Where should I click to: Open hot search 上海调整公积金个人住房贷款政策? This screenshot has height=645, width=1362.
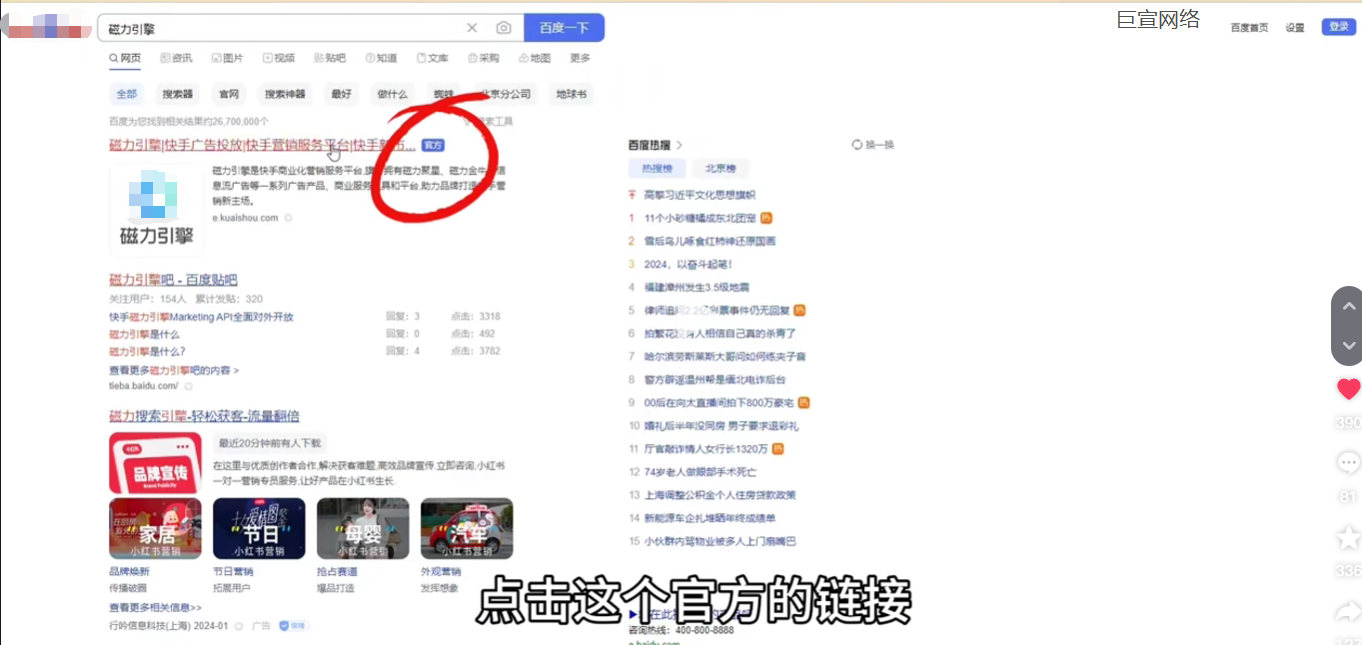click(x=720, y=495)
